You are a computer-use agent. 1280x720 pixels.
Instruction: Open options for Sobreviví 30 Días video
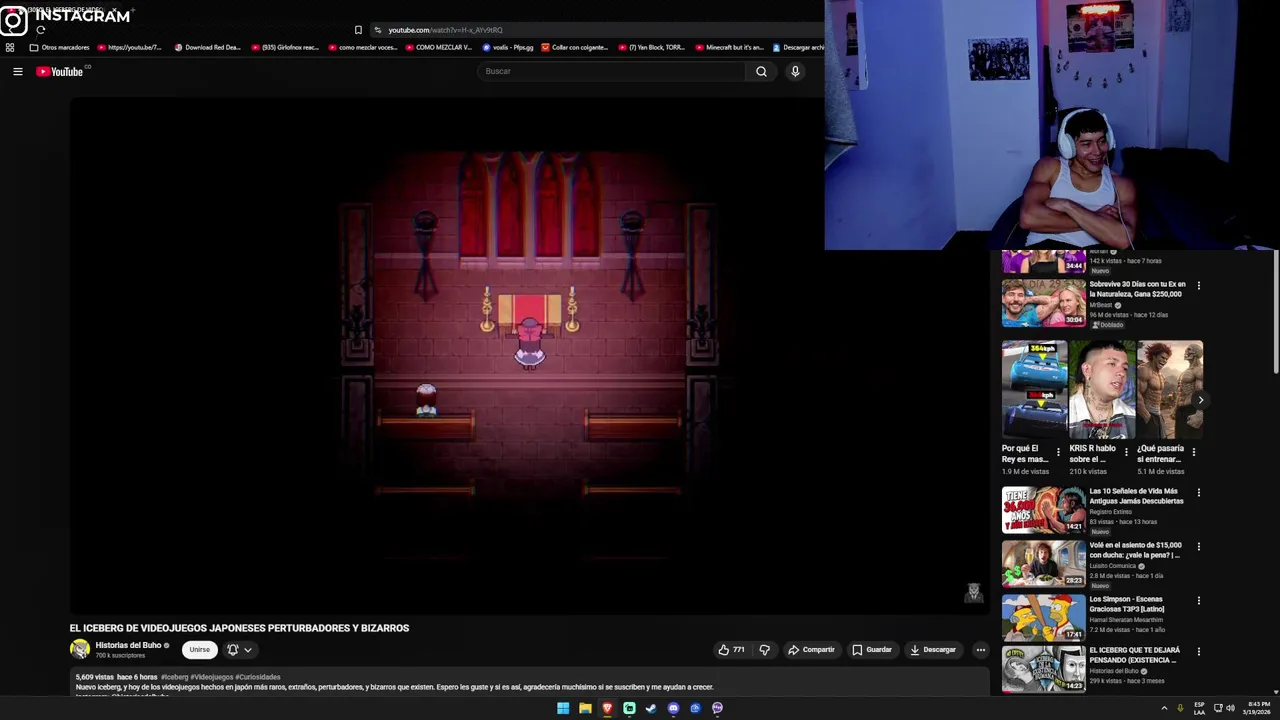pyautogui.click(x=1199, y=286)
